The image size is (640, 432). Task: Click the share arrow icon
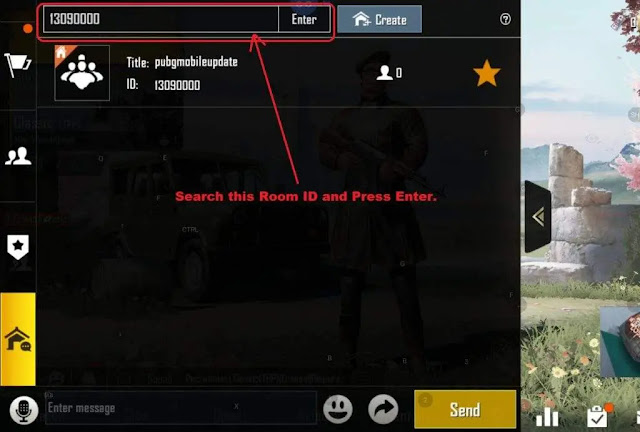click(383, 409)
